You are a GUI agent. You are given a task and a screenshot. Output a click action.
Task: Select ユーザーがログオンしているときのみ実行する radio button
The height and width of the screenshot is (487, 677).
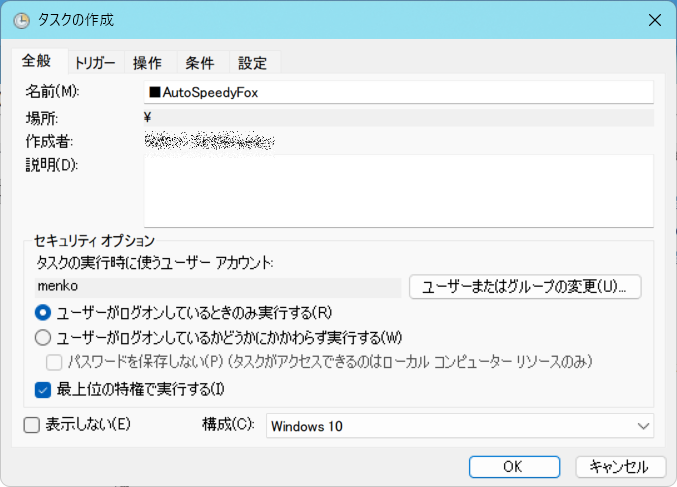[x=43, y=313]
